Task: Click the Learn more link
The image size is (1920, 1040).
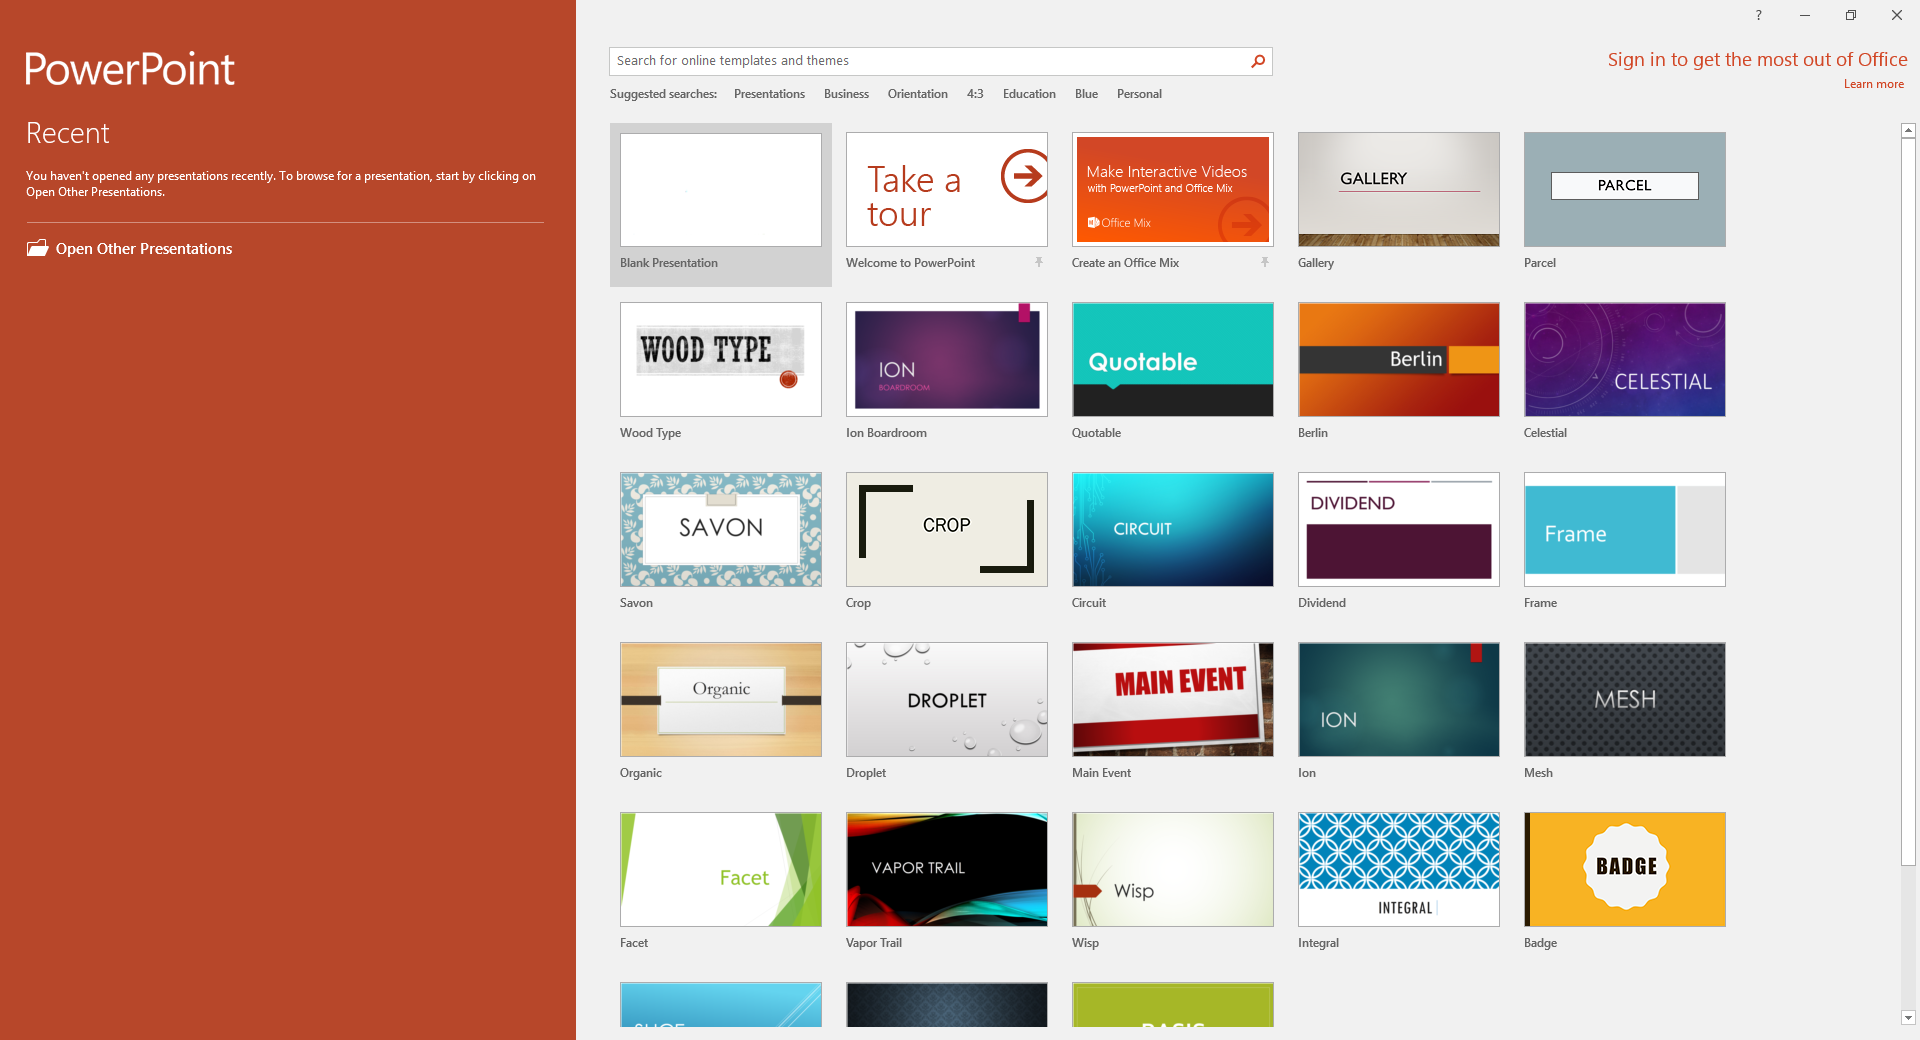Action: tap(1874, 84)
